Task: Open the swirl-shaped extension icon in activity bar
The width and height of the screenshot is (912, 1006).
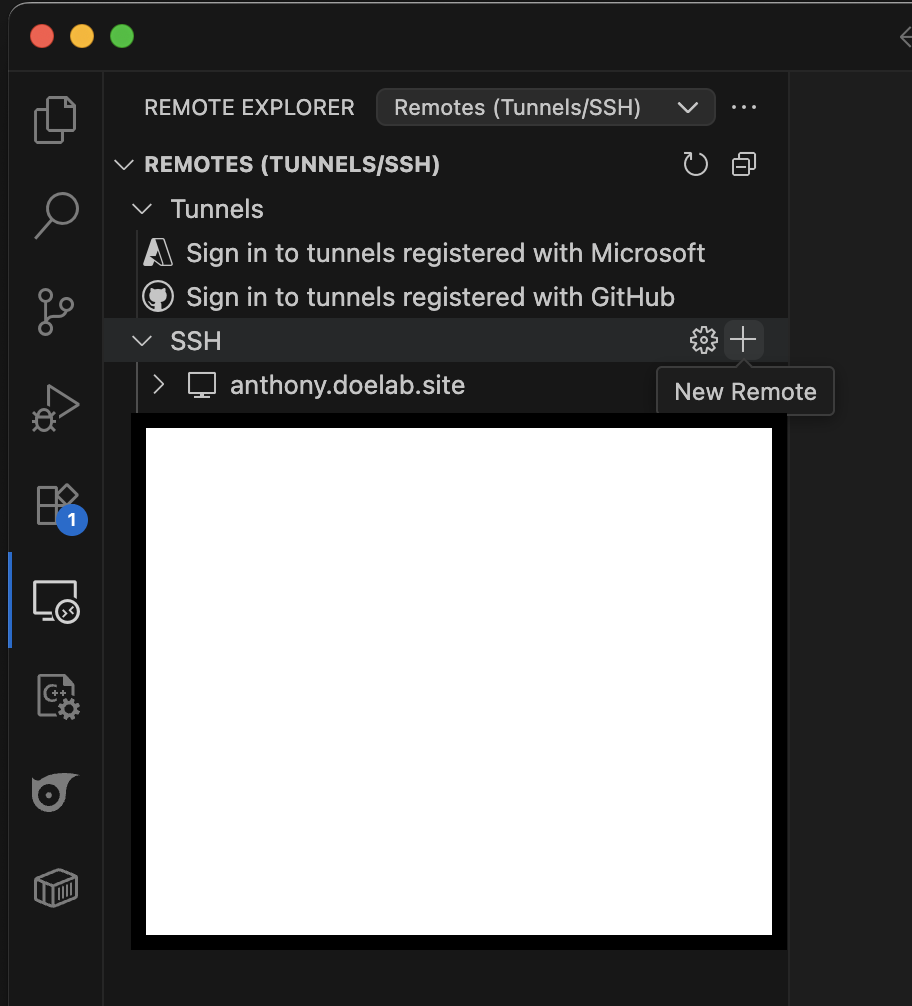Action: (x=55, y=792)
